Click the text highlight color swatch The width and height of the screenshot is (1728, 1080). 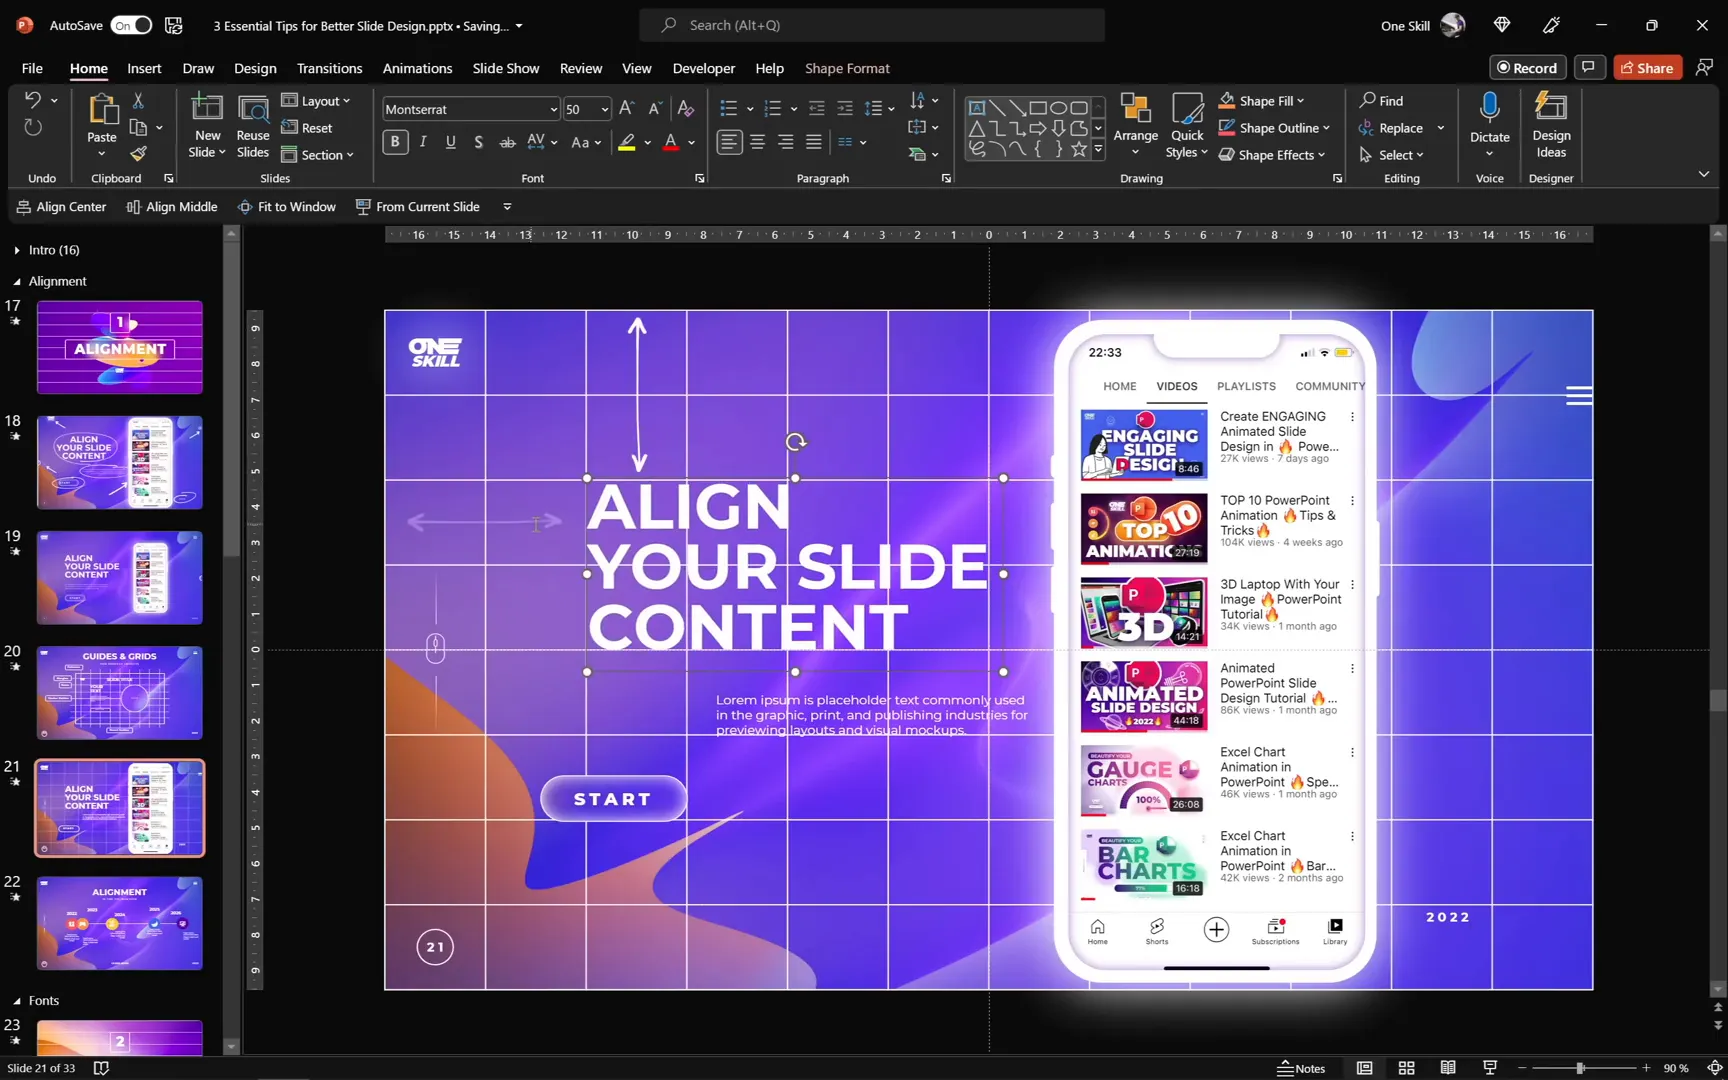(x=627, y=142)
